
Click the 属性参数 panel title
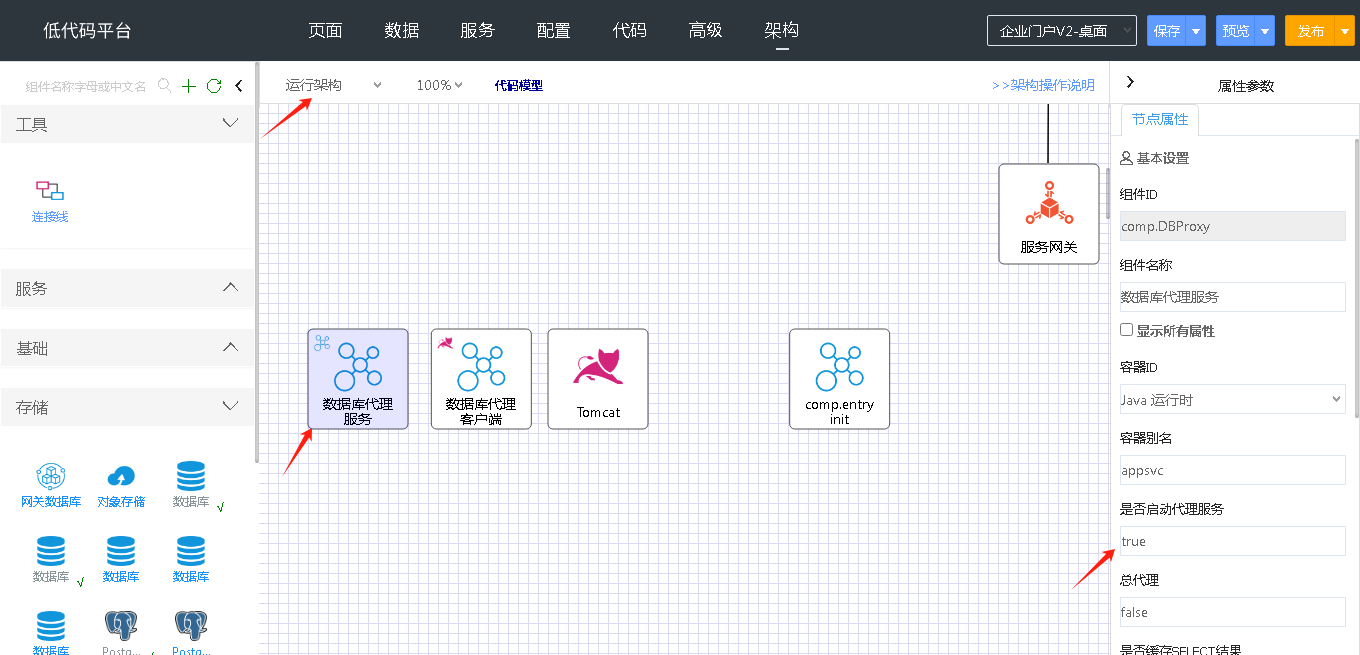coord(1246,86)
